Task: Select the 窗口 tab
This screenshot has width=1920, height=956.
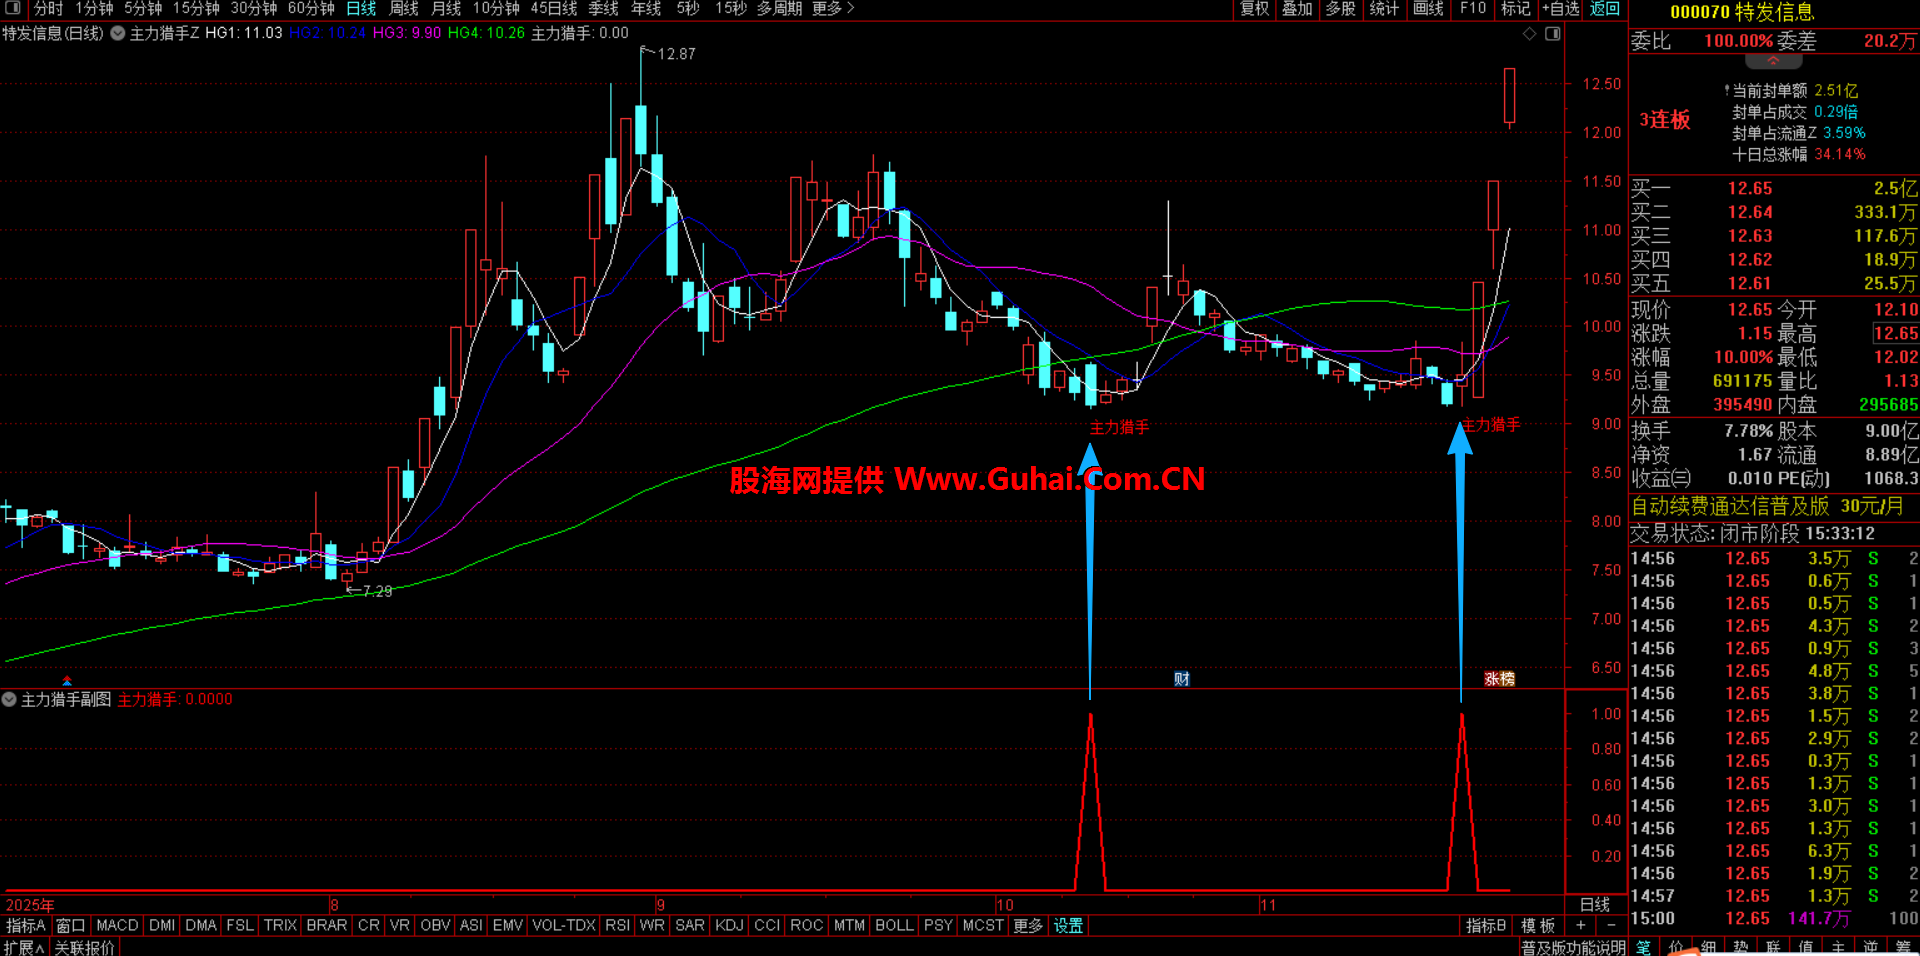Action: coord(70,926)
